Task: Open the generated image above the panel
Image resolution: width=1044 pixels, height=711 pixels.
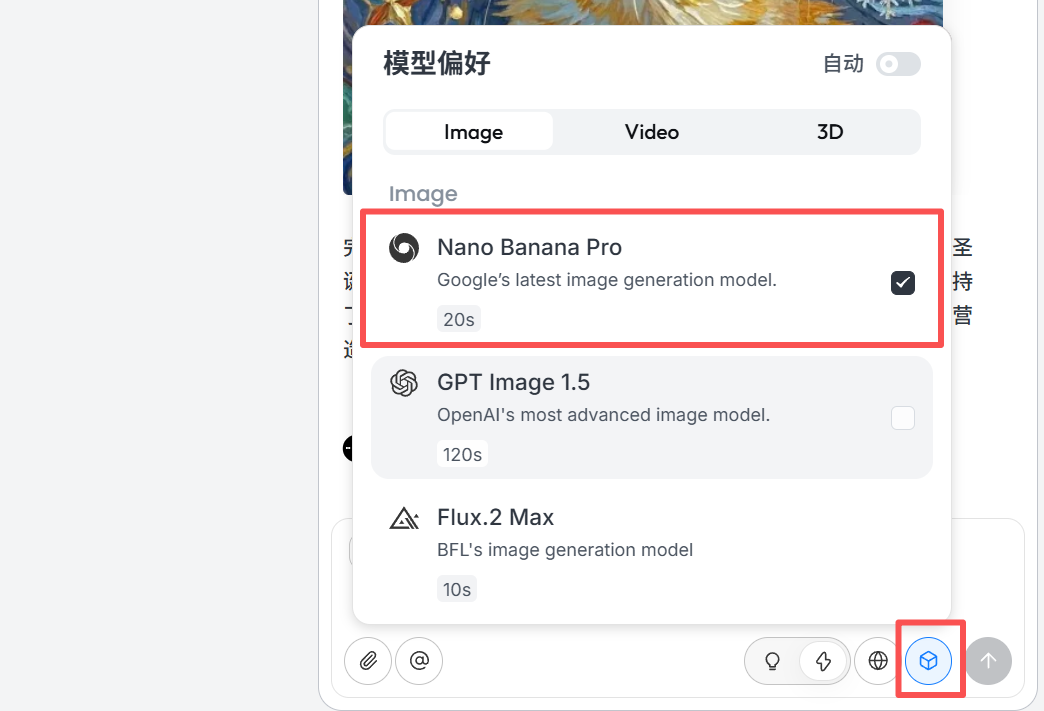Action: [x=642, y=12]
